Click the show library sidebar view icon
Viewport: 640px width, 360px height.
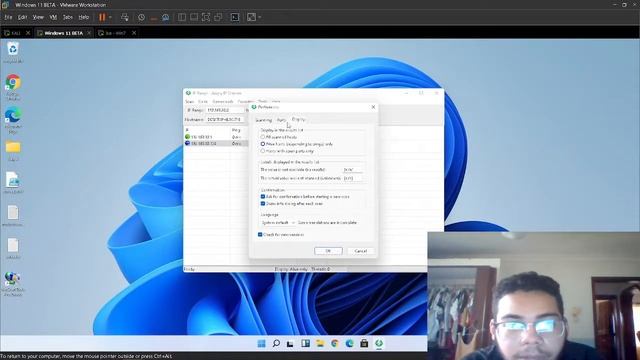[x=182, y=17]
